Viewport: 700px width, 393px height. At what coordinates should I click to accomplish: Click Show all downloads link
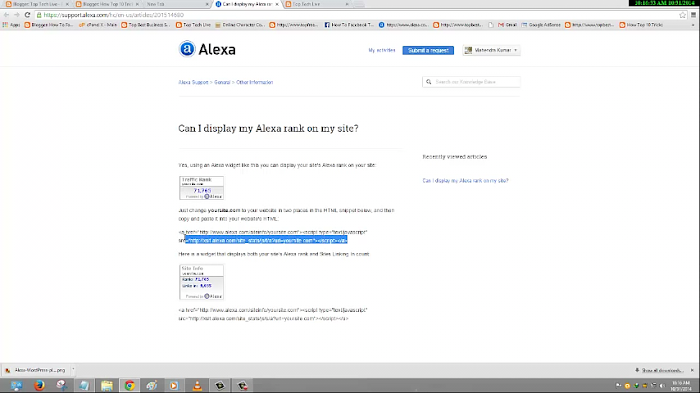coord(659,370)
